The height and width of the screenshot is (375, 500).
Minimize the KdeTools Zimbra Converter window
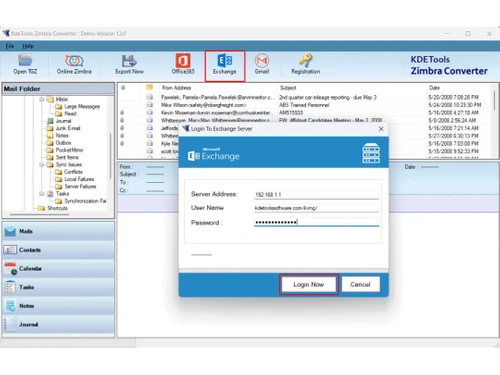click(x=447, y=33)
